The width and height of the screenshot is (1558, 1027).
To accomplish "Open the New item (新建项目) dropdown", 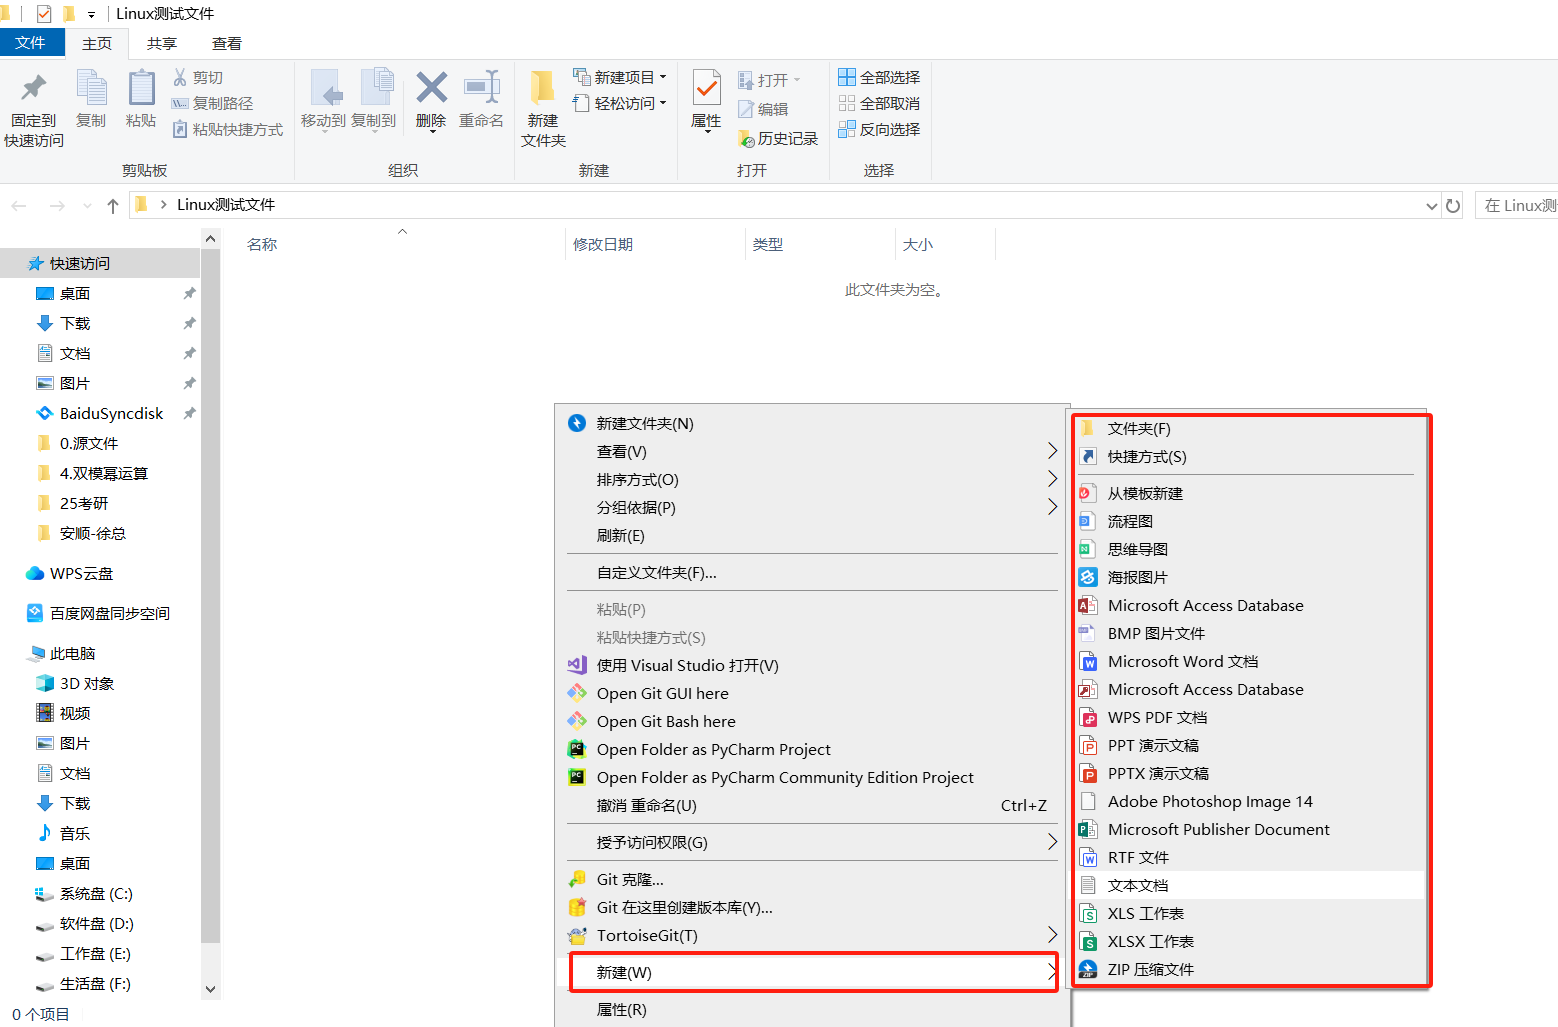I will click(619, 77).
